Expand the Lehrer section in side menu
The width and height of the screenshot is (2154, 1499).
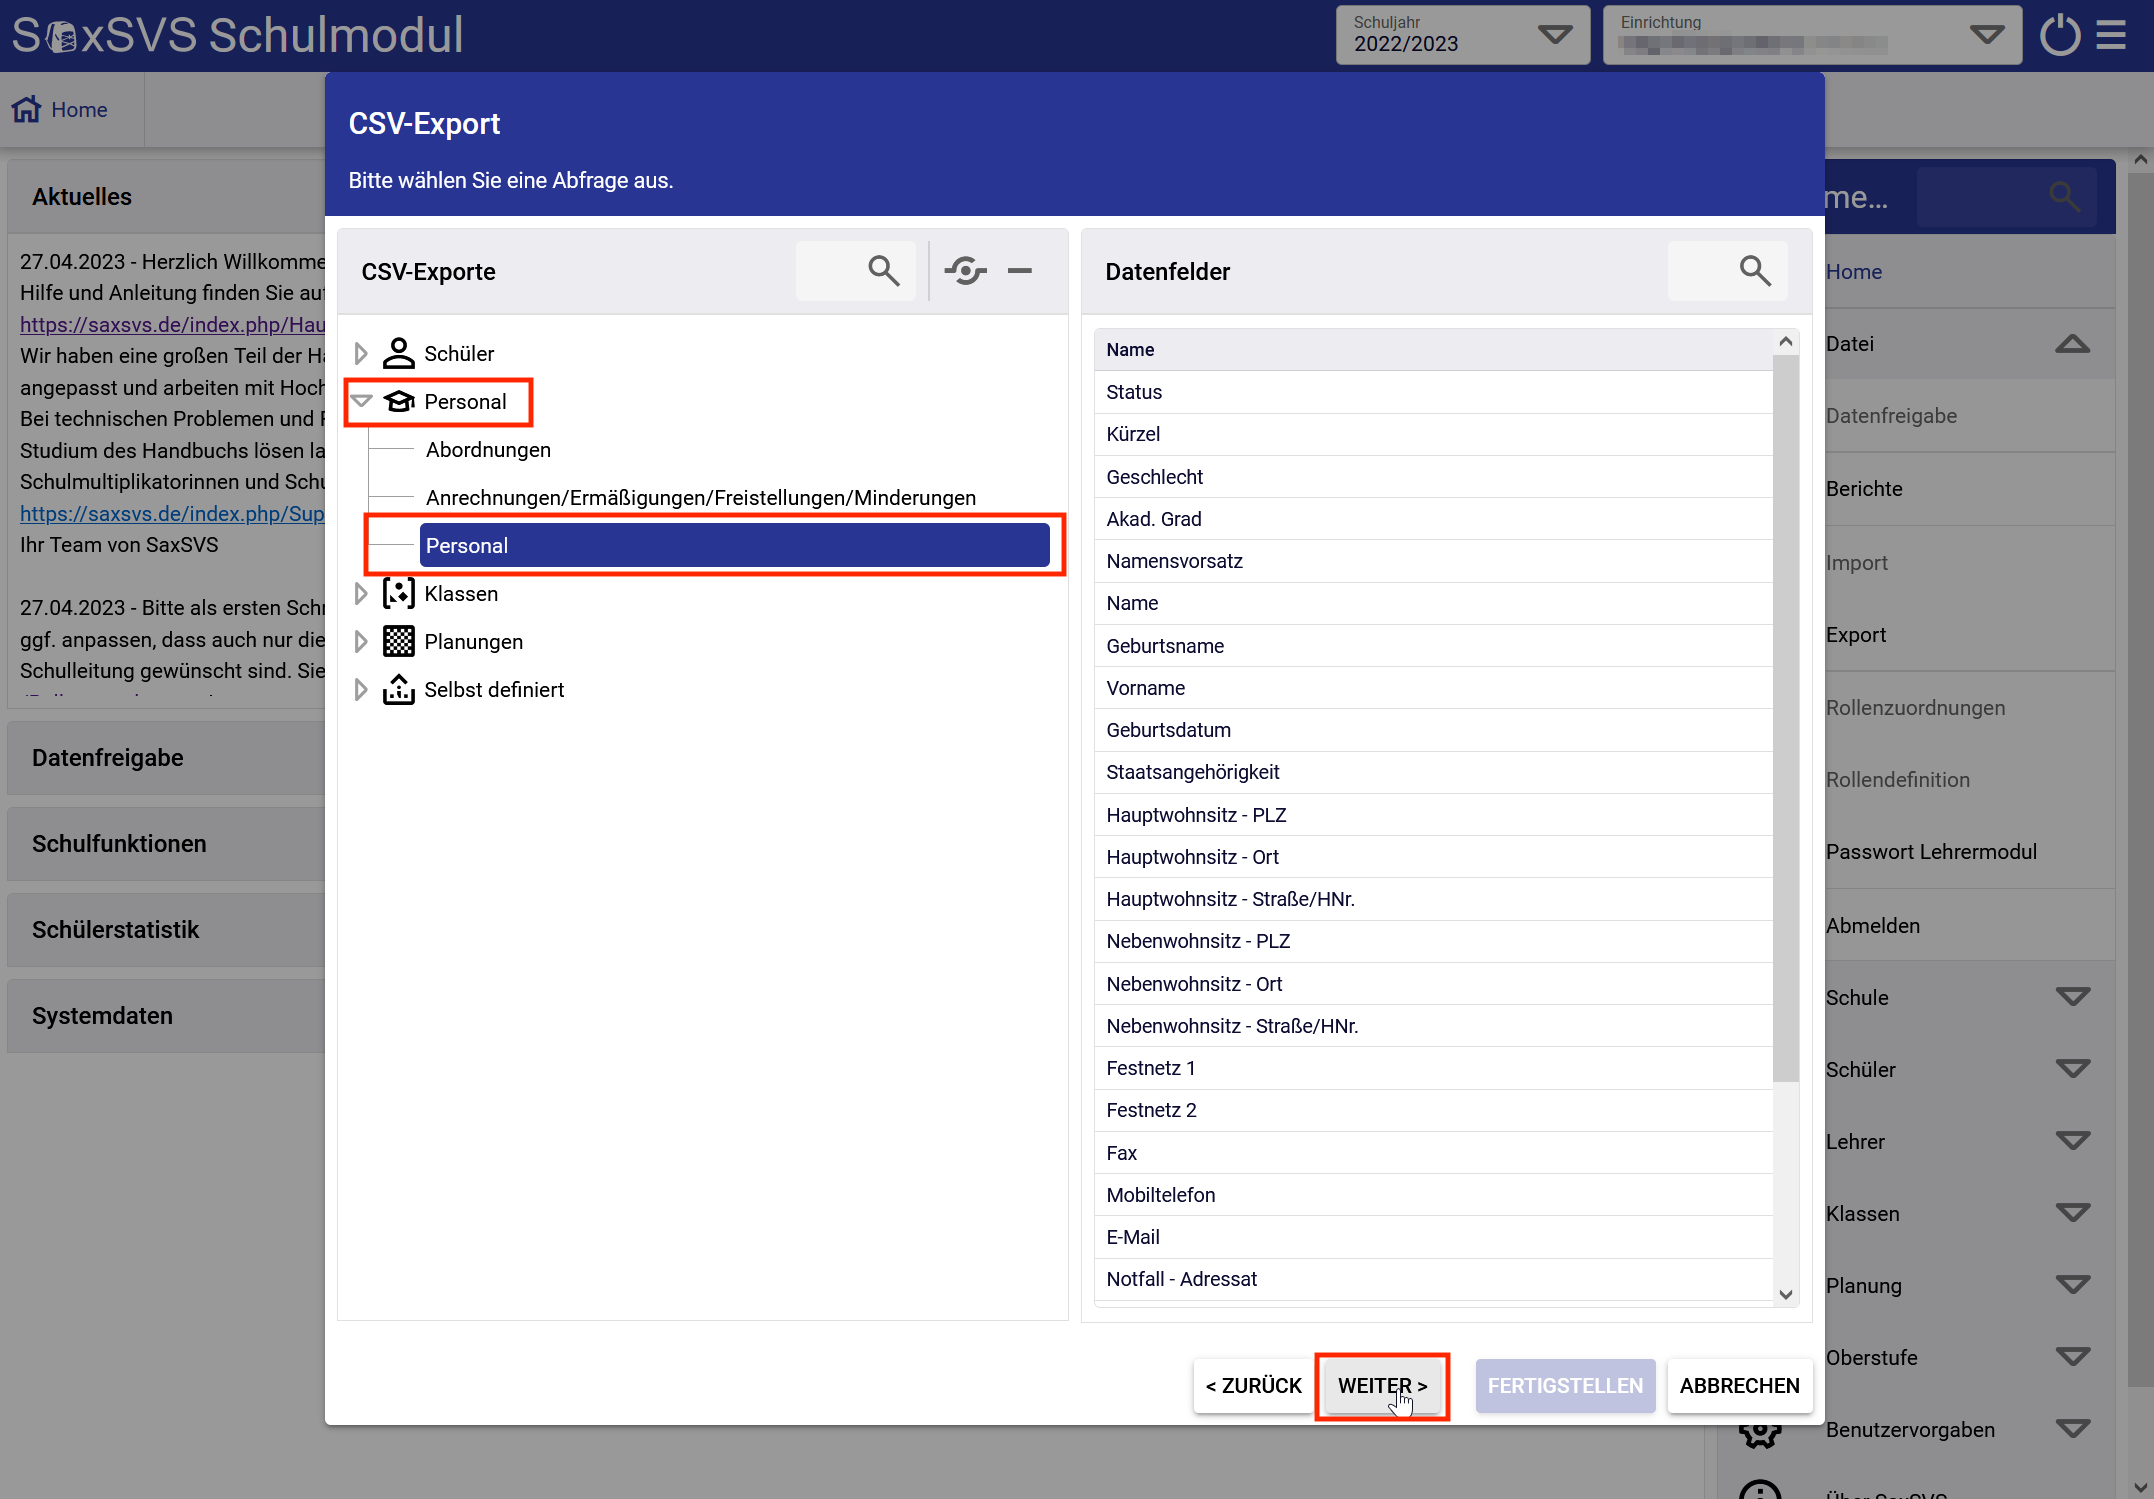(2072, 1141)
